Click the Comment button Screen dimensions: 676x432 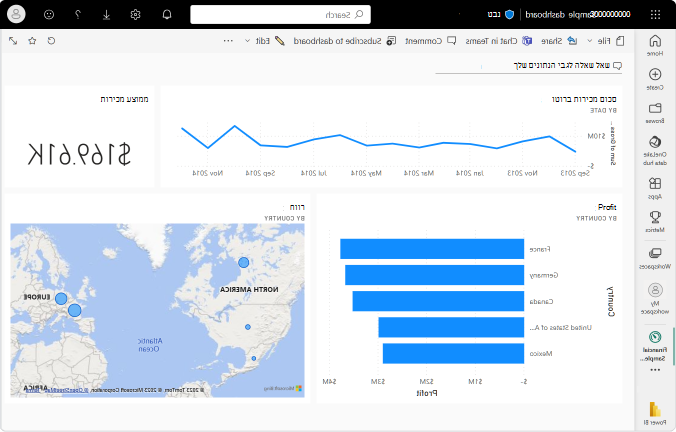click(x=431, y=41)
